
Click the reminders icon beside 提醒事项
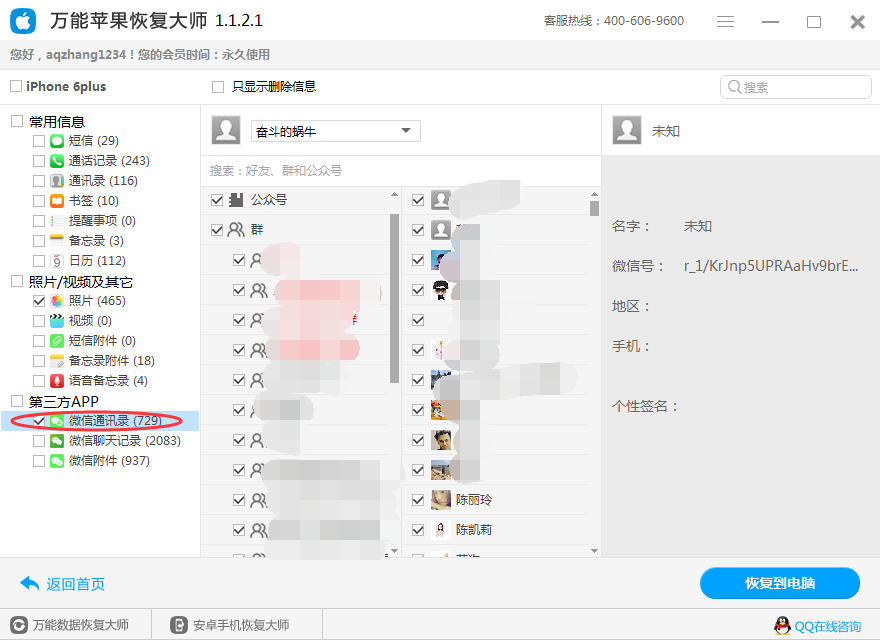(x=57, y=221)
